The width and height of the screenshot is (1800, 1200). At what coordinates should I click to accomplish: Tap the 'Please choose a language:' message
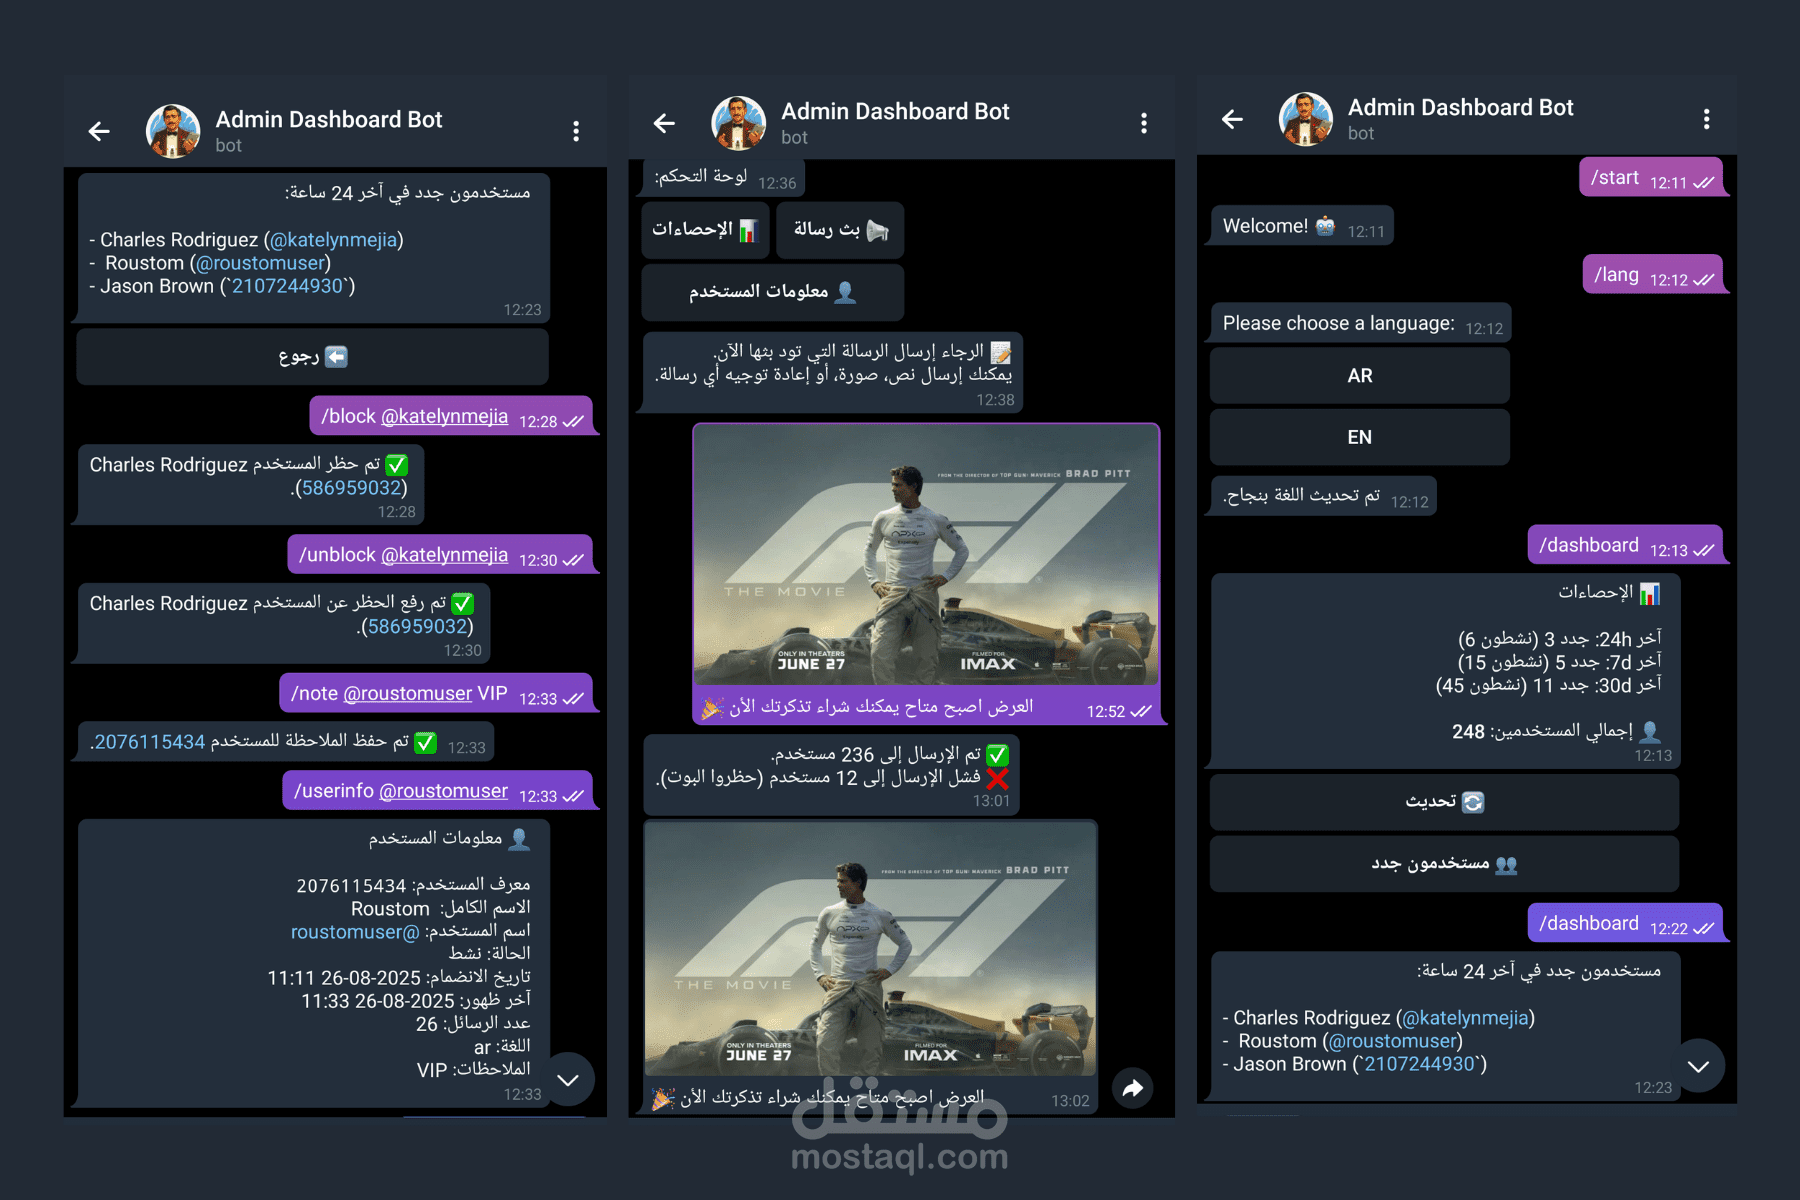(1360, 324)
